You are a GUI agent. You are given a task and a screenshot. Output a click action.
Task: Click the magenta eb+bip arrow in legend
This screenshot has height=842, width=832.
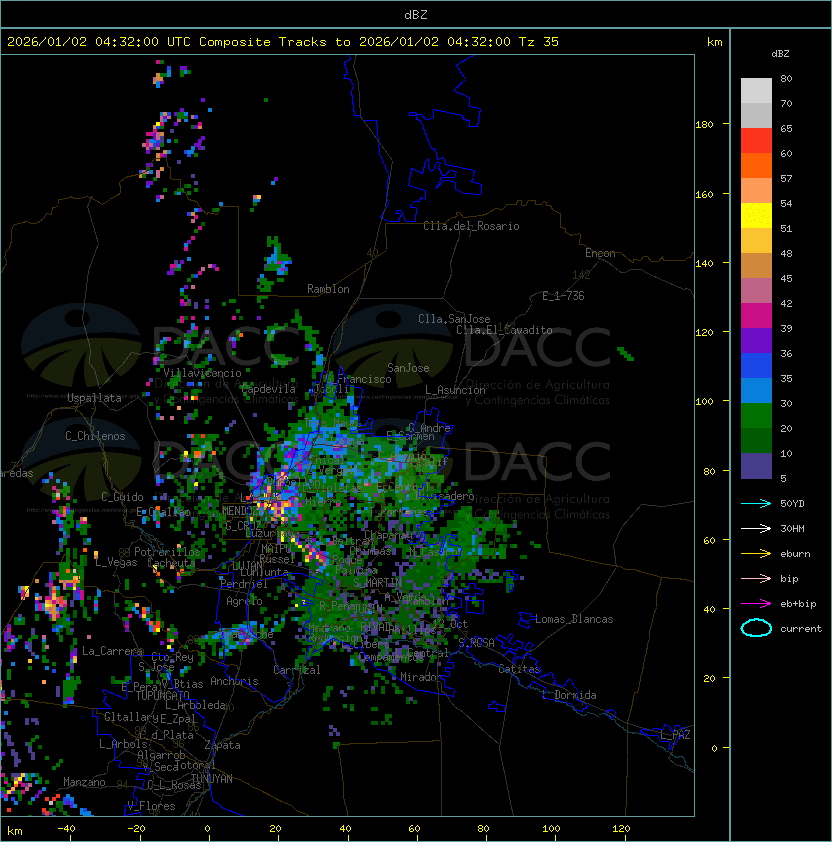(756, 604)
